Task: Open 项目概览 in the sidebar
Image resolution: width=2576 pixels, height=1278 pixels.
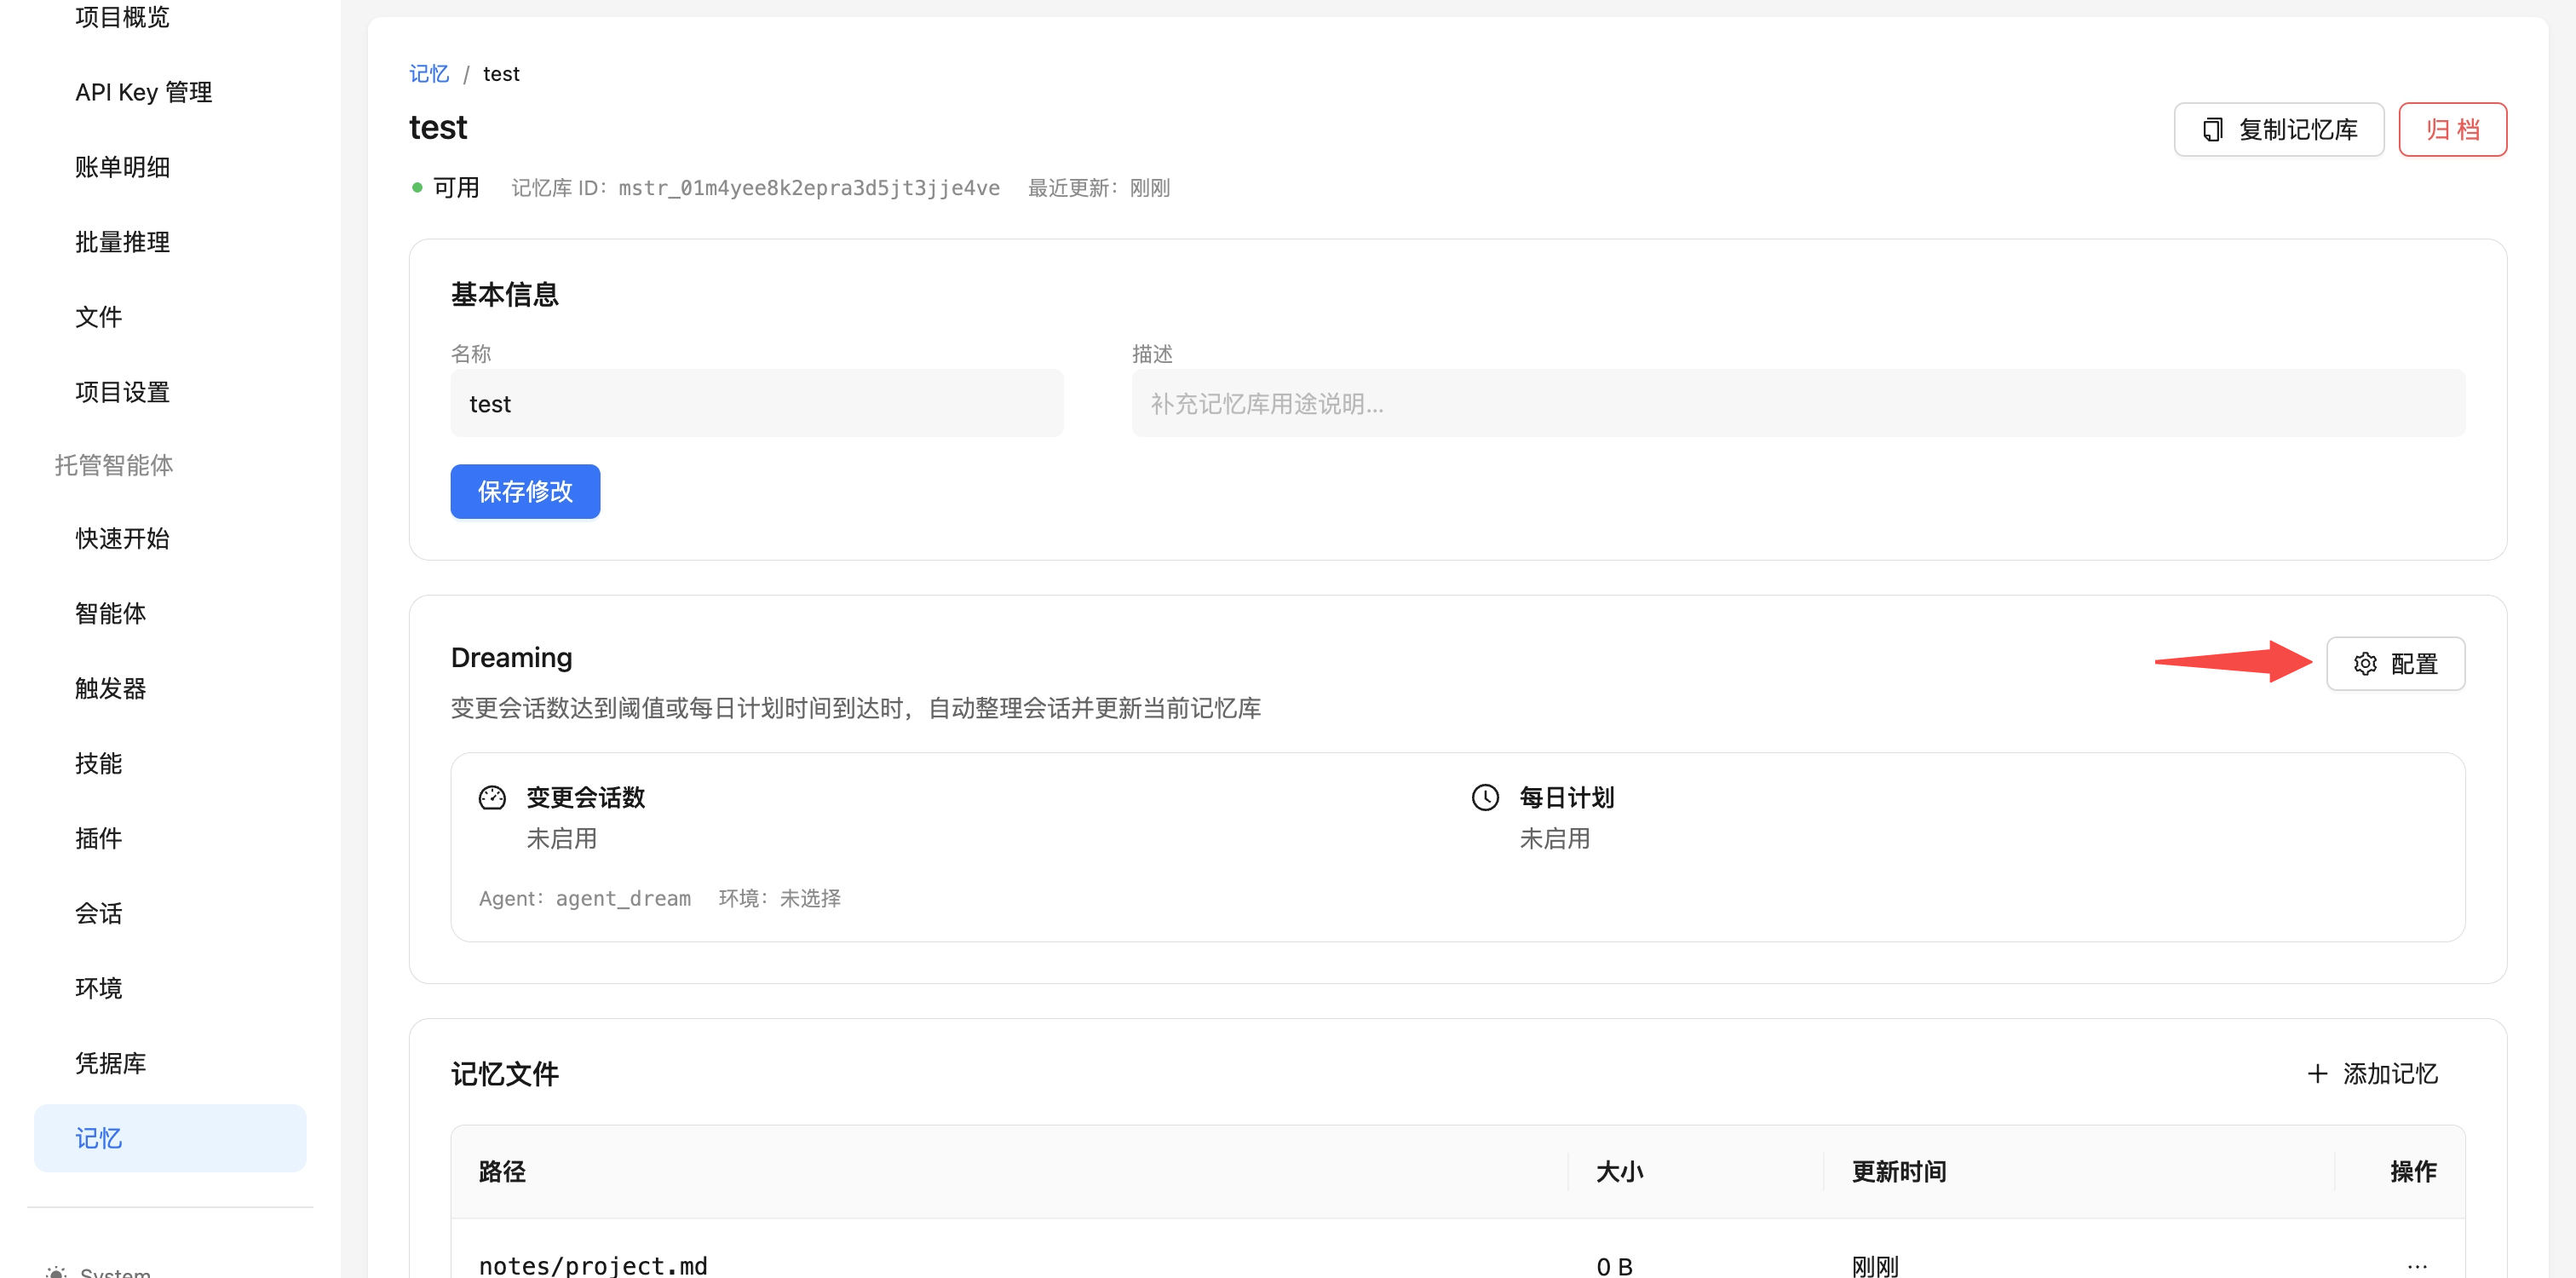Action: 122,17
